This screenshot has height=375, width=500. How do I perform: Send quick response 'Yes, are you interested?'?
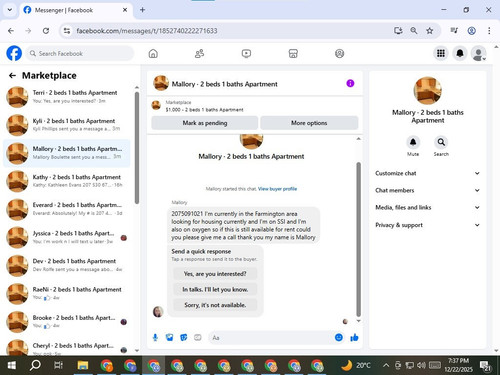(x=215, y=274)
